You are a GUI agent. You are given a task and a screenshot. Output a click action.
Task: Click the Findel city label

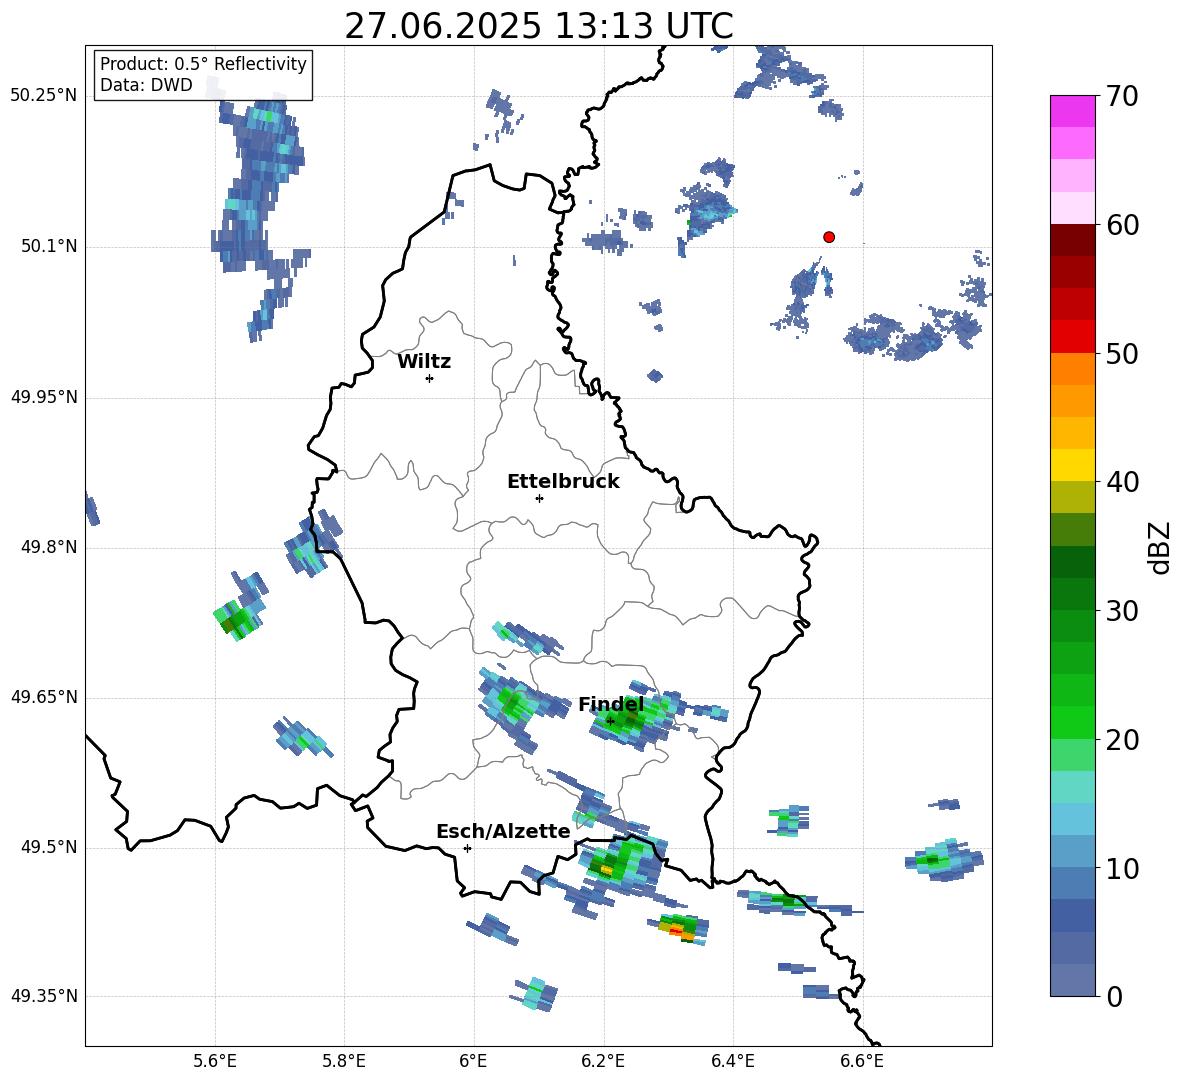(x=611, y=704)
